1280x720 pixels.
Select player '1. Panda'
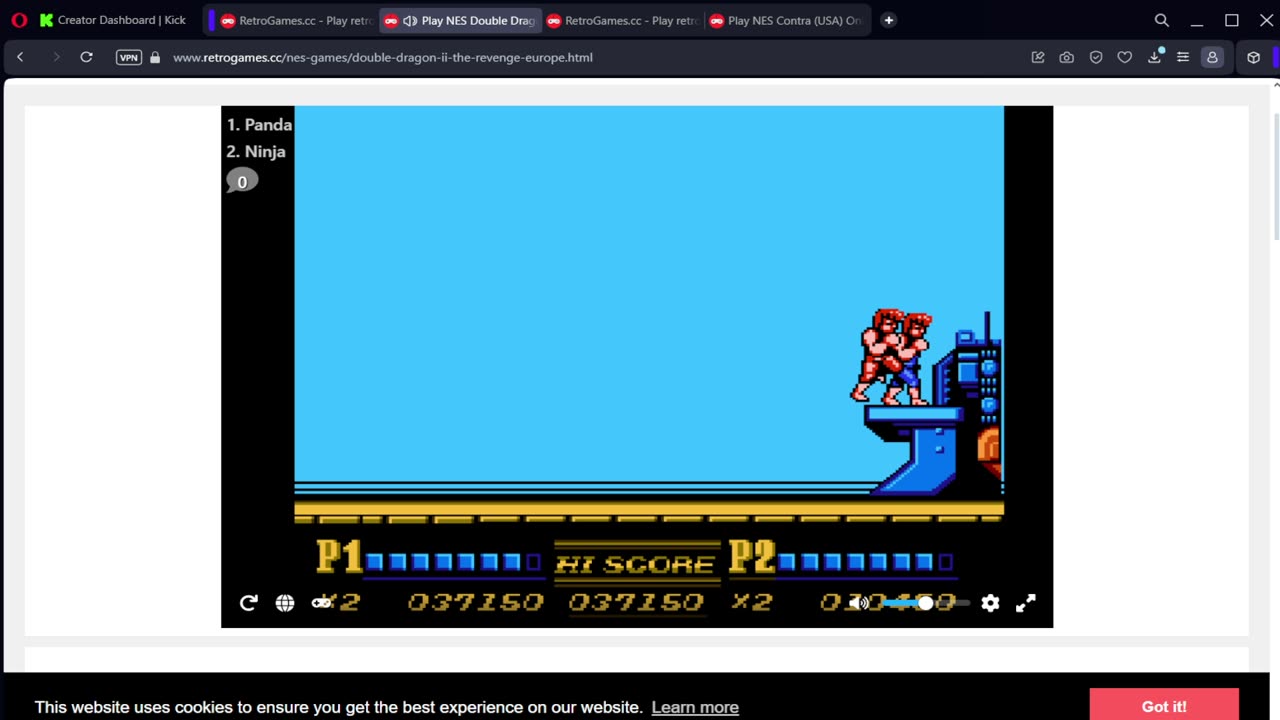[259, 125]
